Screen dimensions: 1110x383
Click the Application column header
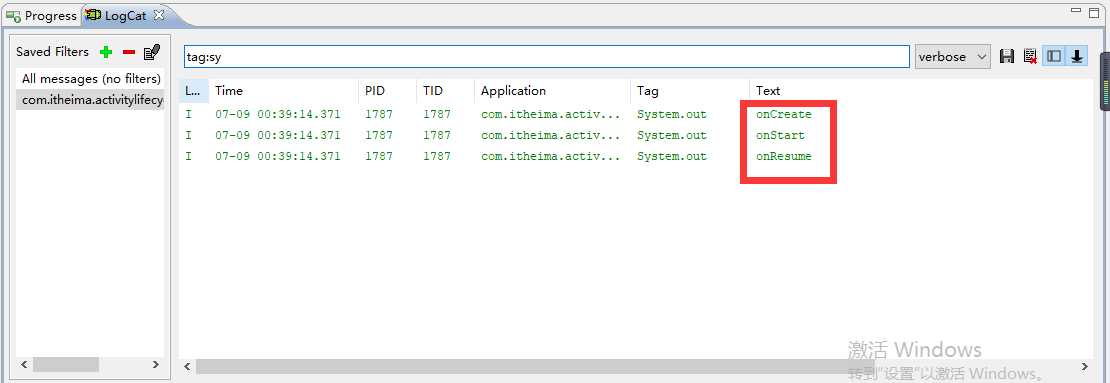click(552, 91)
